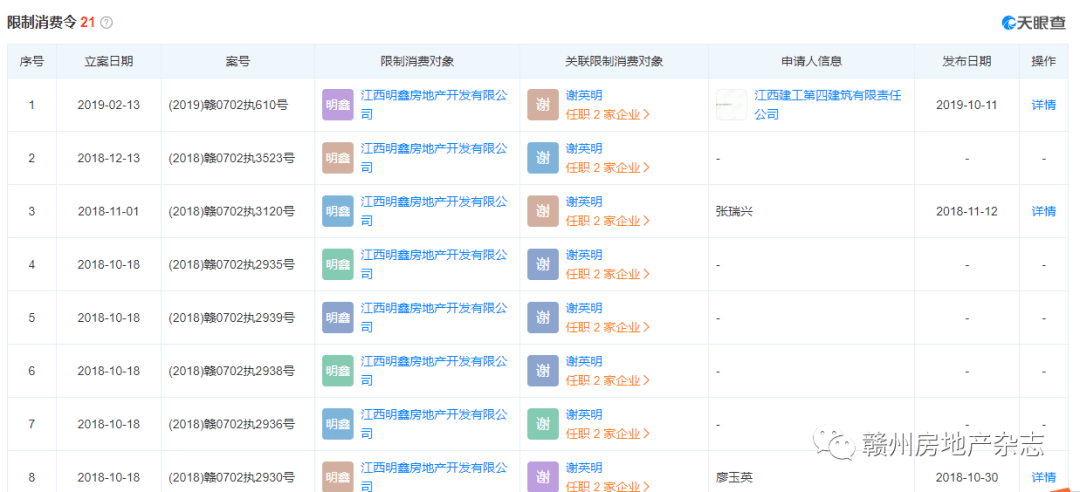The image size is (1080, 492).
Task: Open 详情 for case 执610号
Action: [x=1043, y=105]
